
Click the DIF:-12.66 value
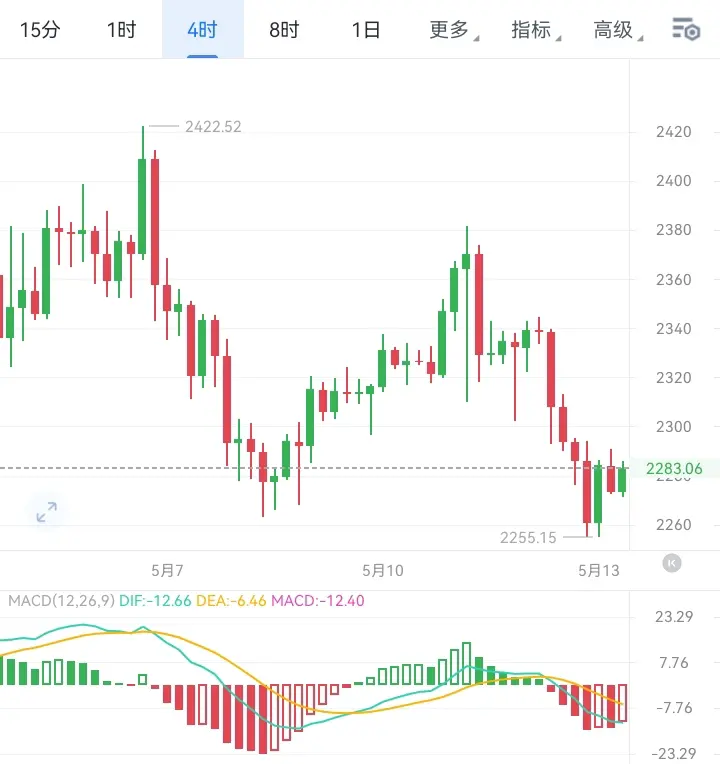pyautogui.click(x=155, y=600)
